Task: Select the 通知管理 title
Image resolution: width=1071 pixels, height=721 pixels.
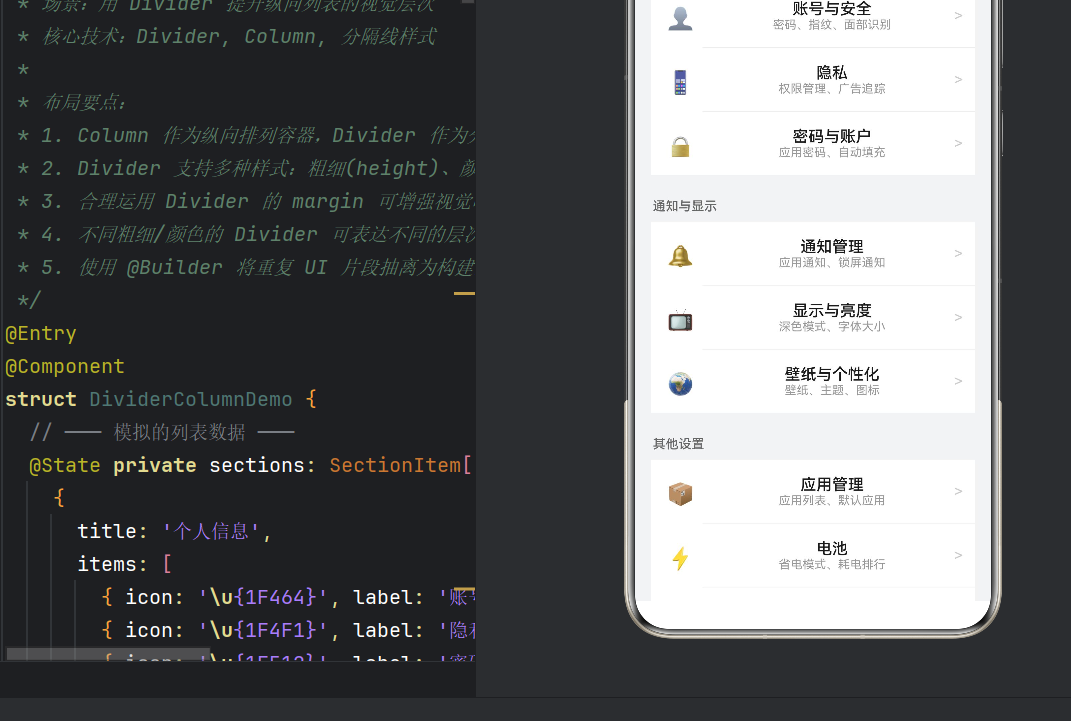Action: coord(832,246)
